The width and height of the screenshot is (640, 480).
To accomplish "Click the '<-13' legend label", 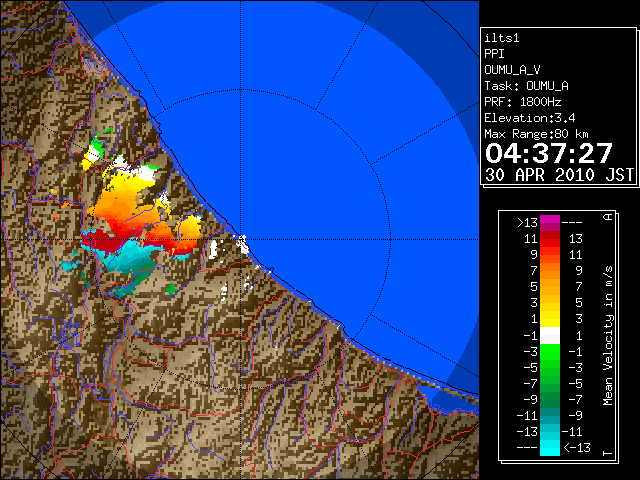I will [577, 448].
